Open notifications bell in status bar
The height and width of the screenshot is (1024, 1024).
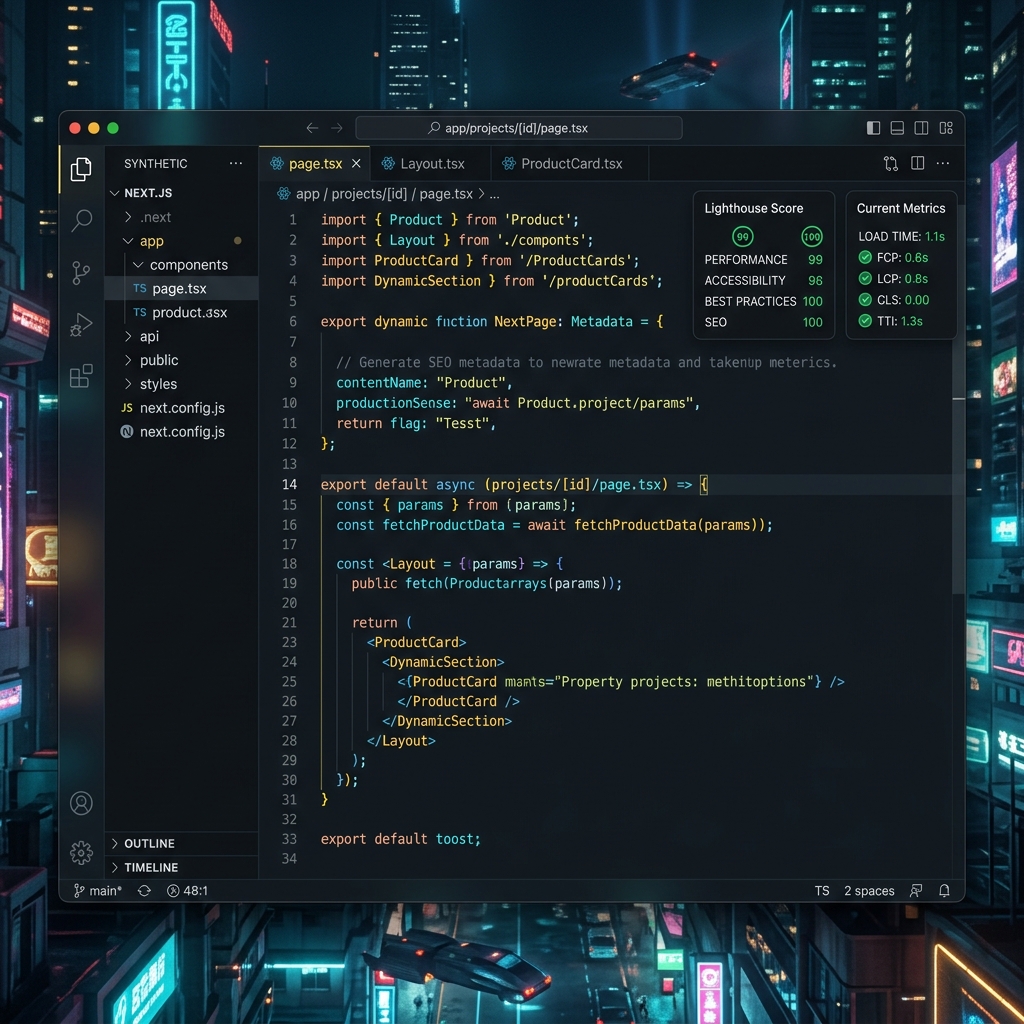944,891
